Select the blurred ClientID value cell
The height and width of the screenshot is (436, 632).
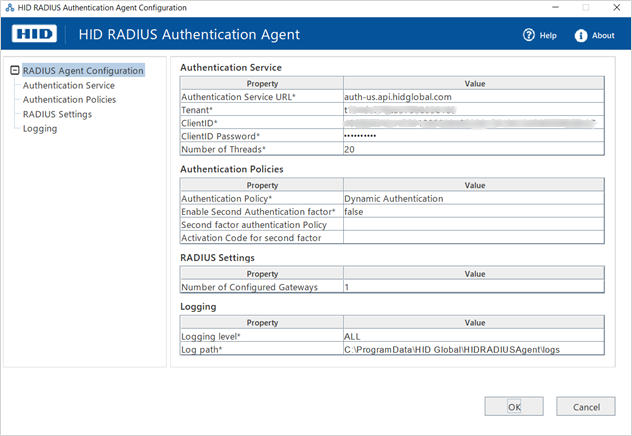(x=474, y=123)
